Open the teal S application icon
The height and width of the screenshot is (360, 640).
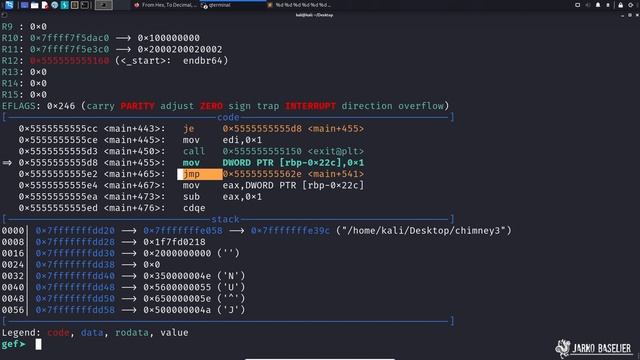click(x=64, y=5)
